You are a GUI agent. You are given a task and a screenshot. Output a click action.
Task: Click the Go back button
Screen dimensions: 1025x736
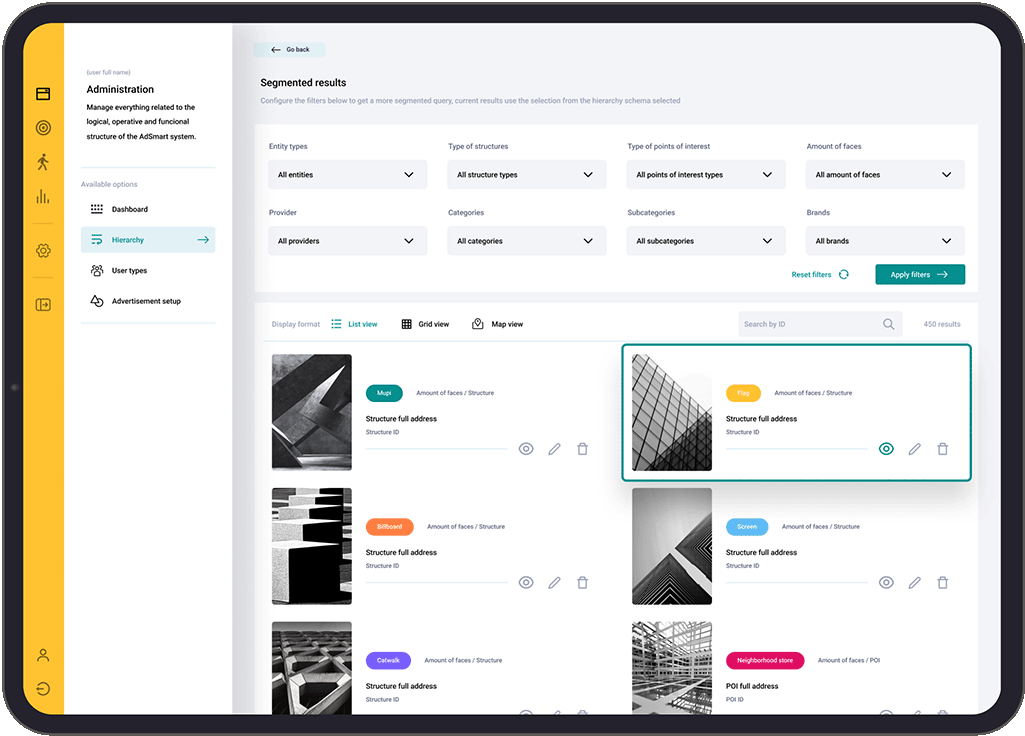(x=289, y=49)
